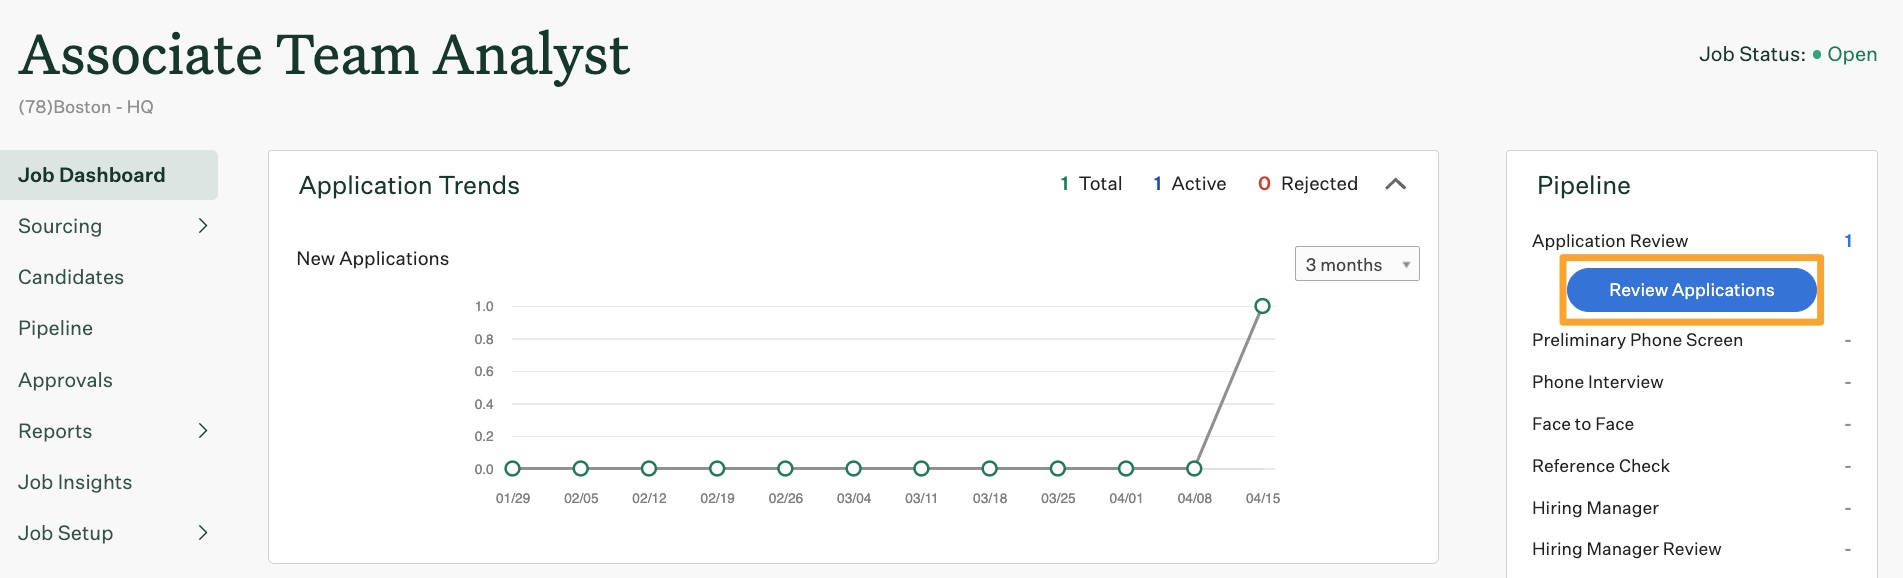Image resolution: width=1903 pixels, height=578 pixels.
Task: Click the Application Review count number
Action: tap(1848, 241)
